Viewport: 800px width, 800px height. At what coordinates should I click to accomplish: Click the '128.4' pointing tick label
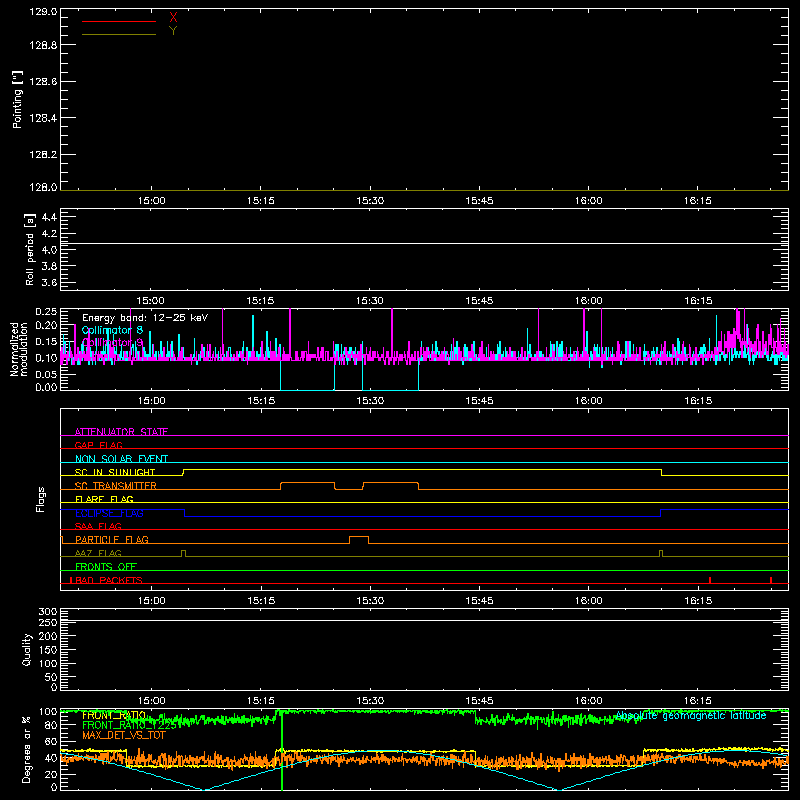click(x=43, y=118)
